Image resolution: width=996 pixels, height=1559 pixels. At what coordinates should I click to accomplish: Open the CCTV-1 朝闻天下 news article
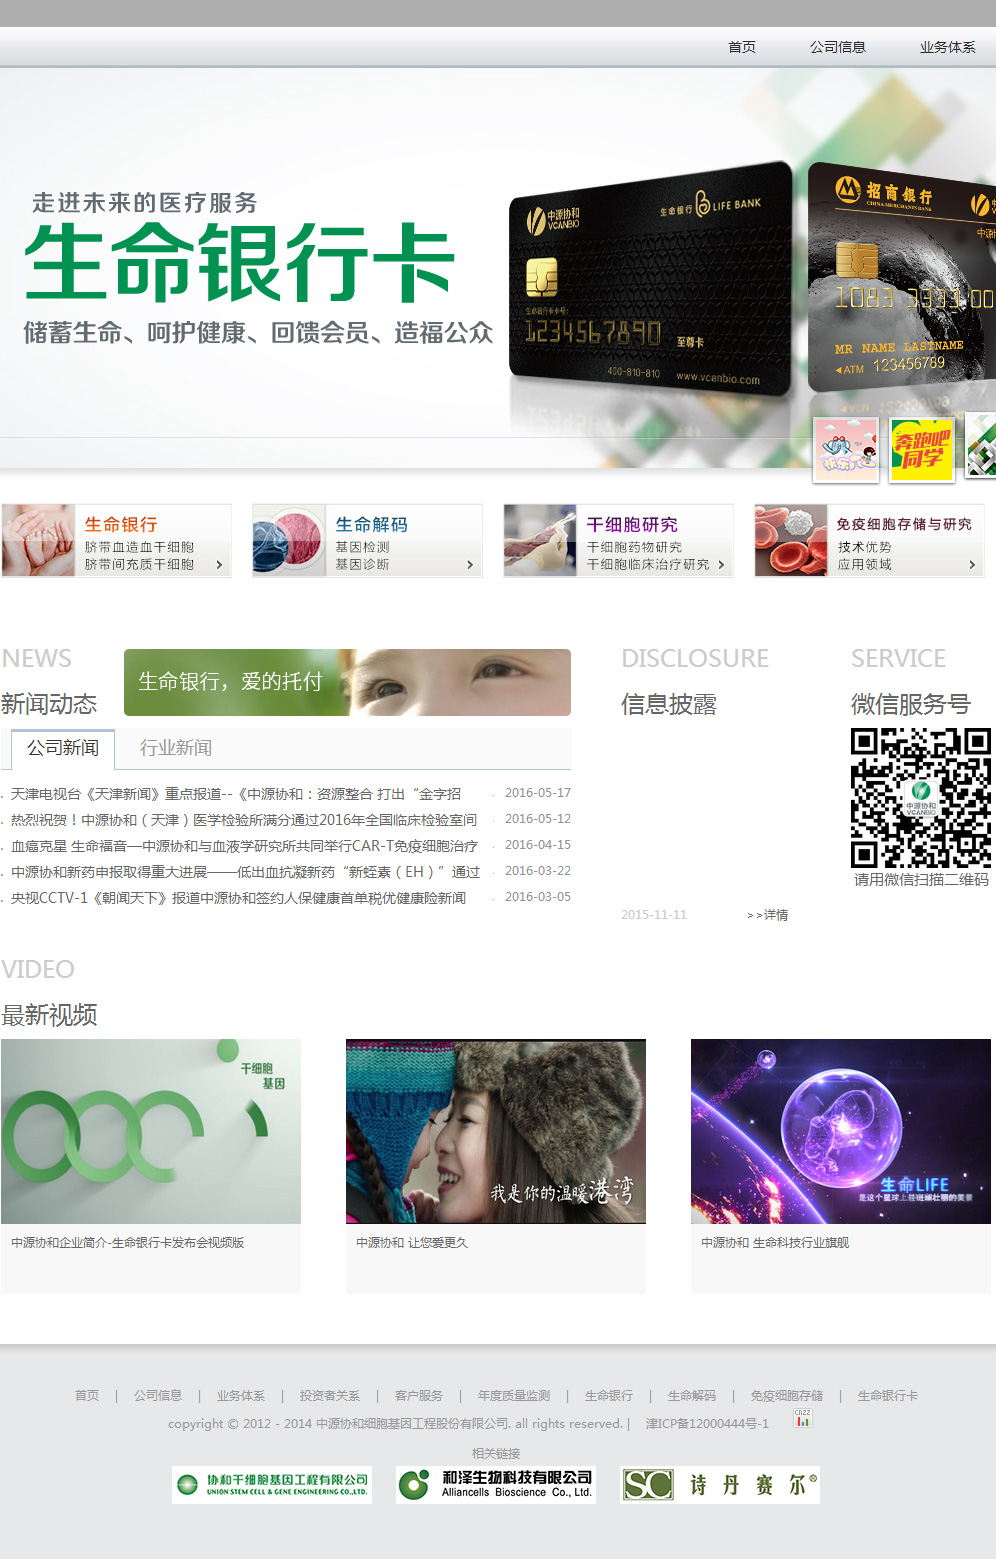pos(238,898)
